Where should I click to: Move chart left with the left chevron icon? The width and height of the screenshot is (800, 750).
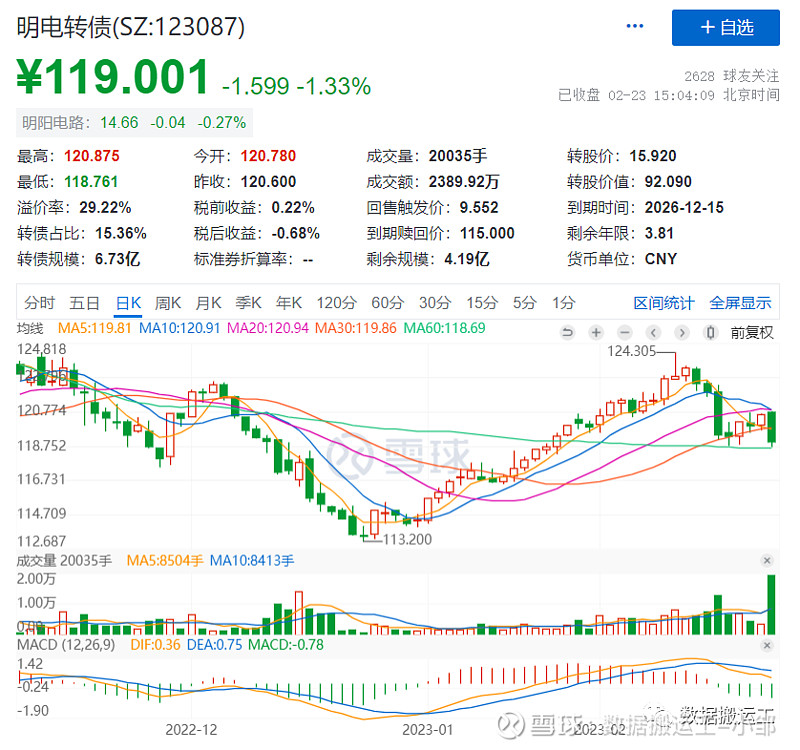point(653,333)
